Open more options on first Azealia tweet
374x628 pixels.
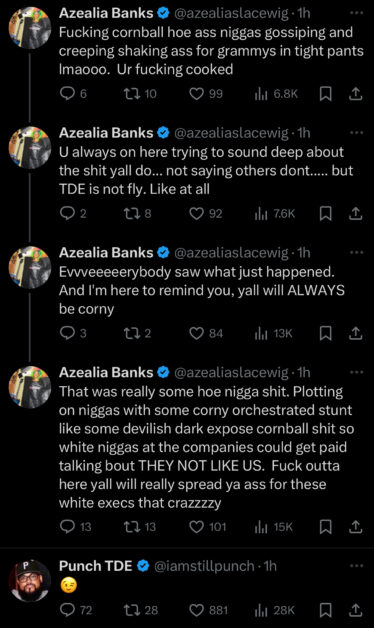coord(356,13)
